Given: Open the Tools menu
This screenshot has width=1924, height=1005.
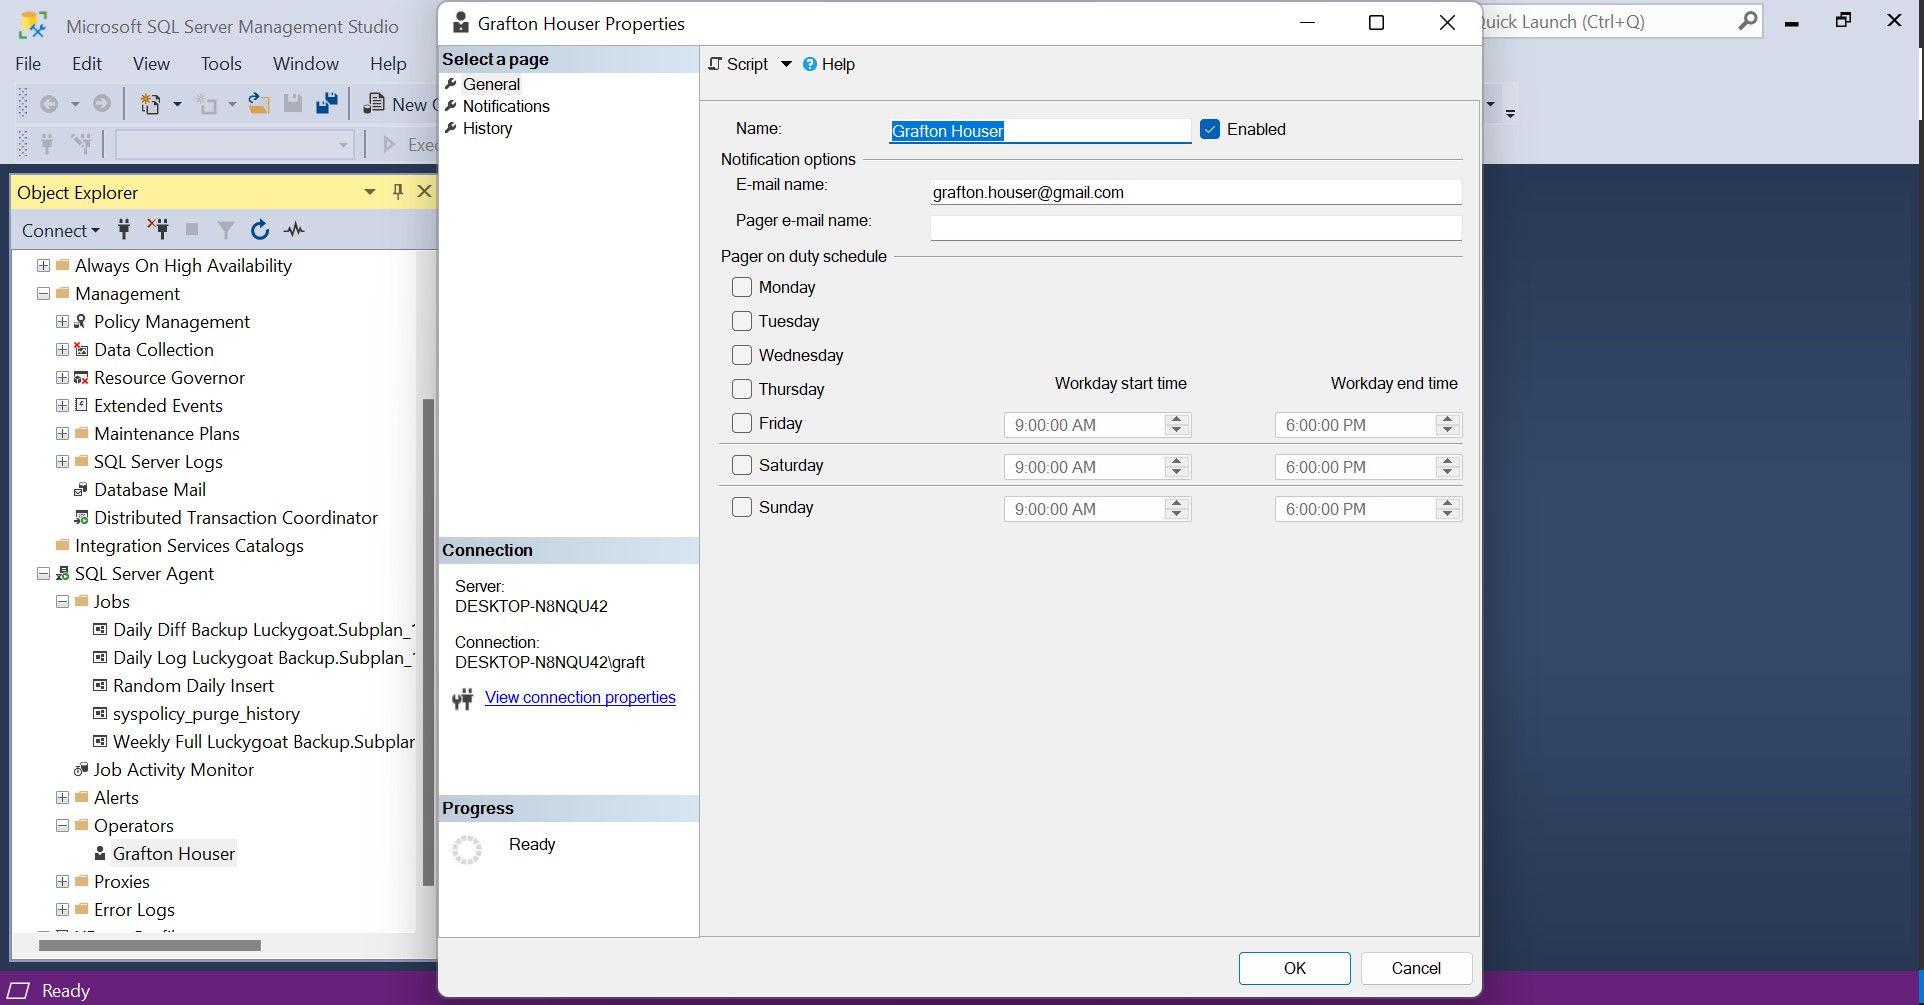Looking at the screenshot, I should pos(221,64).
